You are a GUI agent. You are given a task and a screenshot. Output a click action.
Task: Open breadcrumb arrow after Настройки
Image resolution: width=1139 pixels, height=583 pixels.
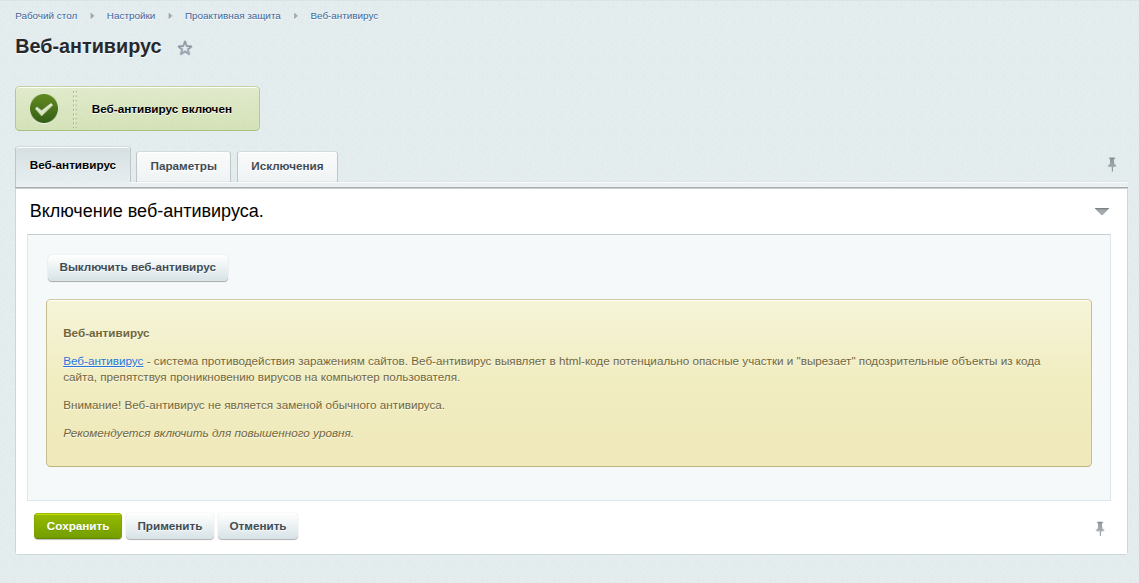[171, 16]
